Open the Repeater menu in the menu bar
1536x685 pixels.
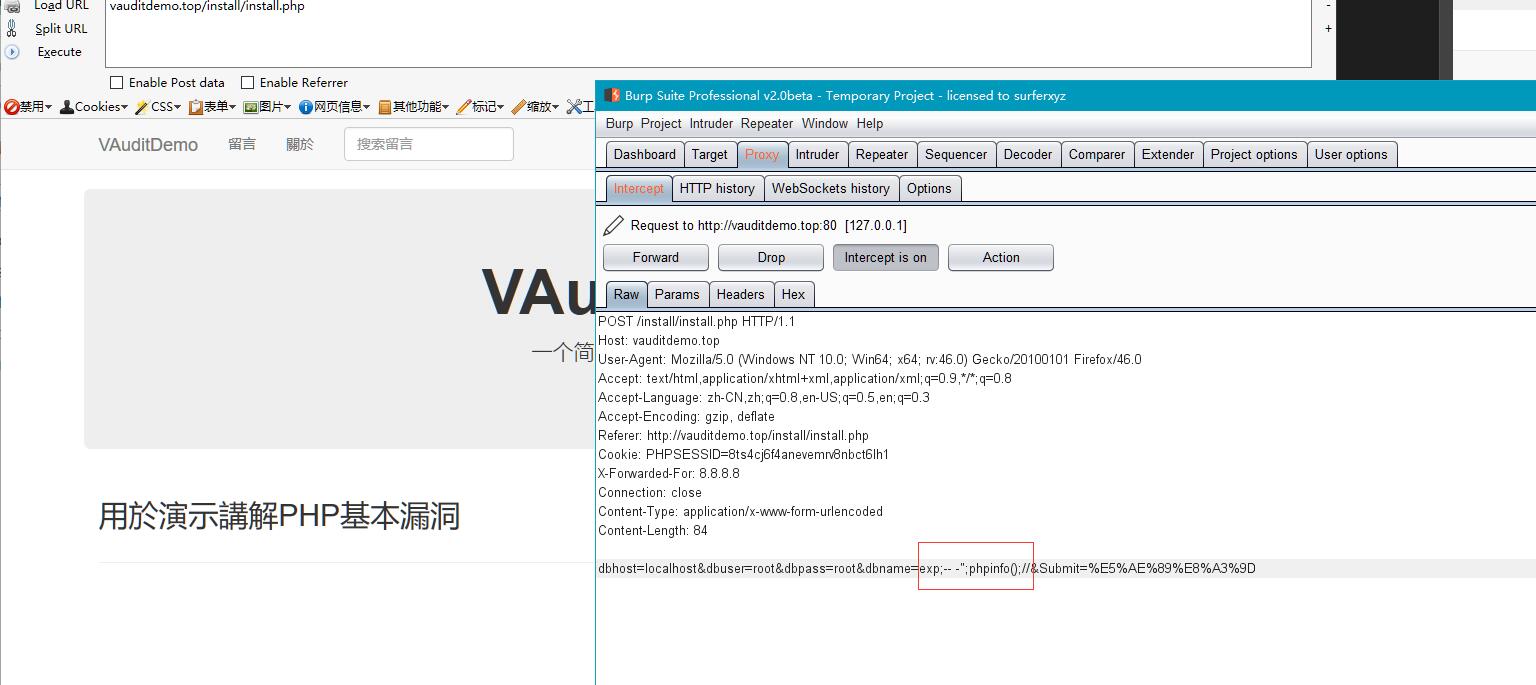[767, 124]
